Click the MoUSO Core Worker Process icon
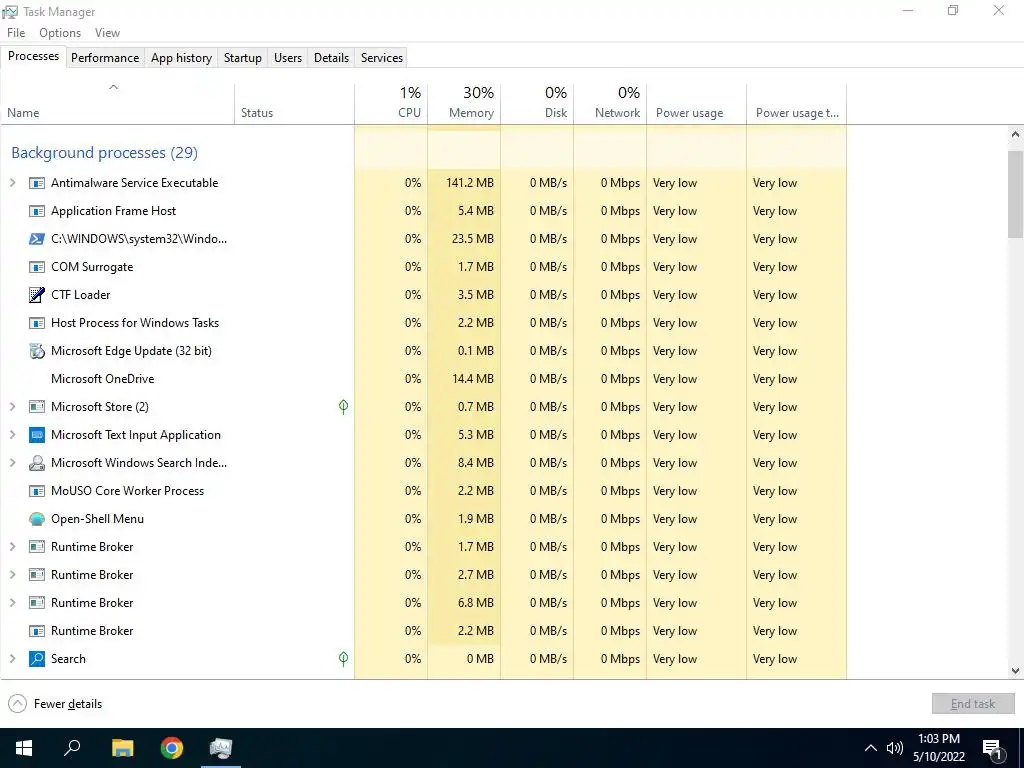 pyautogui.click(x=37, y=491)
